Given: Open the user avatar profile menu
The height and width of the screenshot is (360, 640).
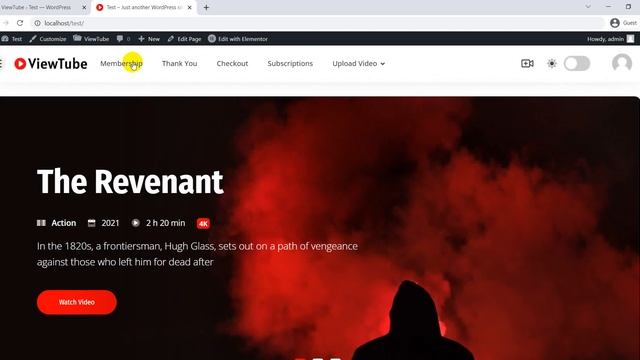Looking at the screenshot, I should 622,63.
